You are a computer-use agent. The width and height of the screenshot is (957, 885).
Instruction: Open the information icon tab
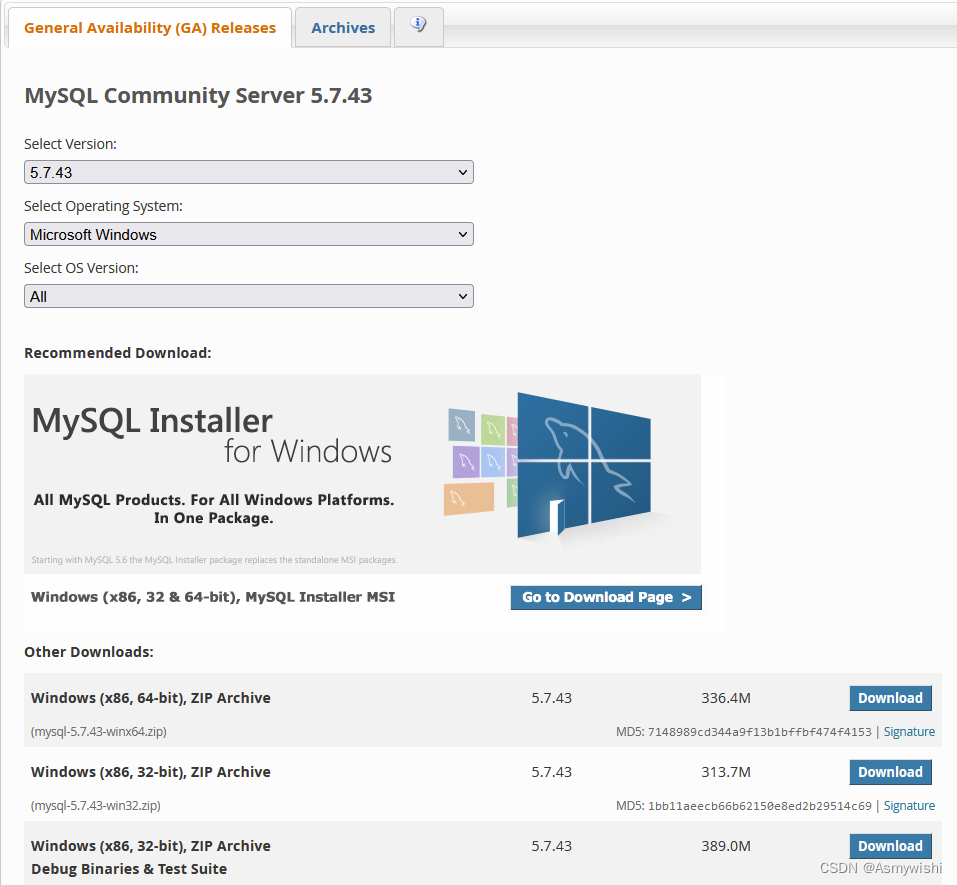click(x=419, y=27)
